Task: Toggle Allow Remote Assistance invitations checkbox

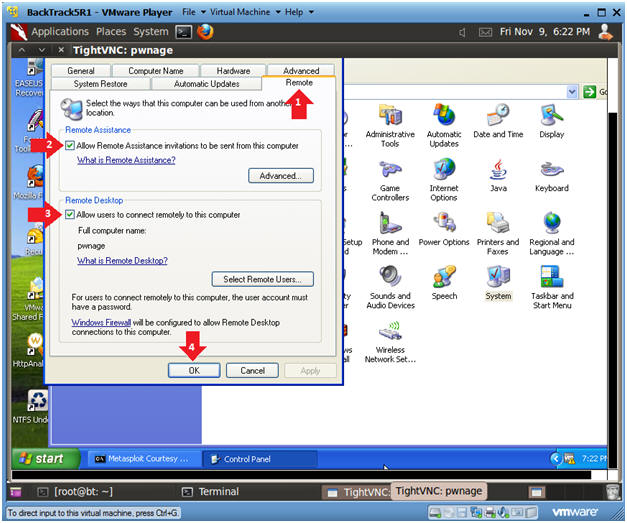Action: 70,145
